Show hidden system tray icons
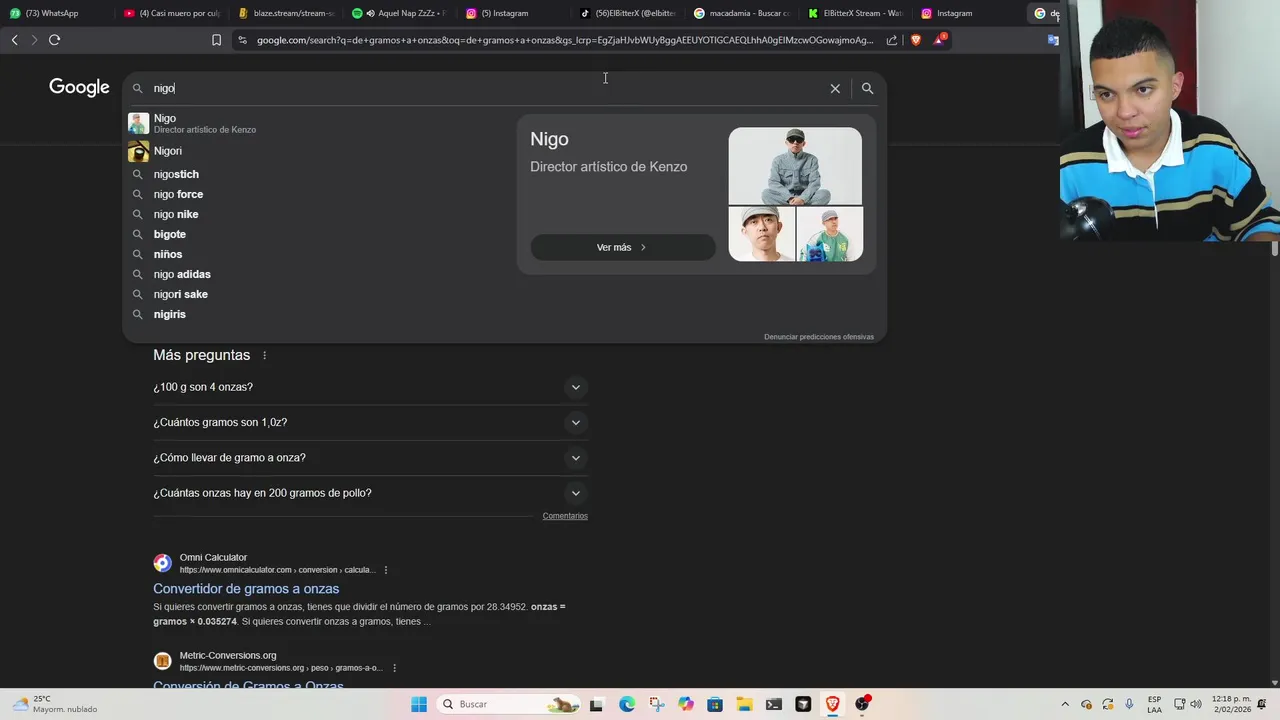Viewport: 1280px width, 720px height. point(1064,704)
